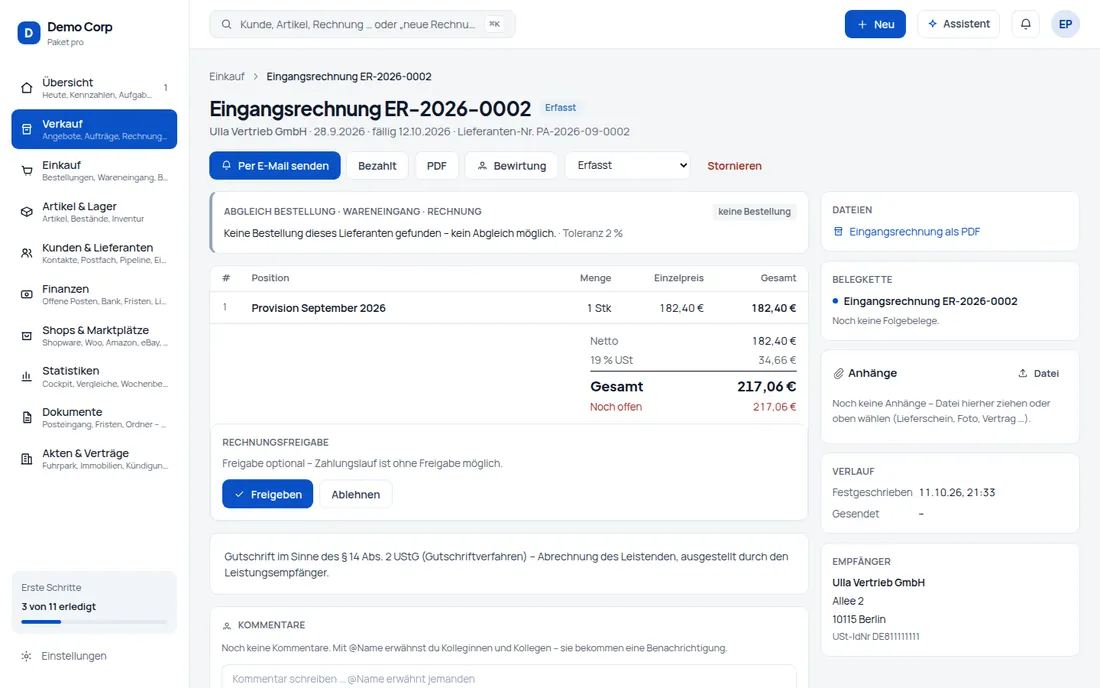Screen dimensions: 1100x688
Task: Mark invoice as Bezahlt
Action: pos(377,166)
